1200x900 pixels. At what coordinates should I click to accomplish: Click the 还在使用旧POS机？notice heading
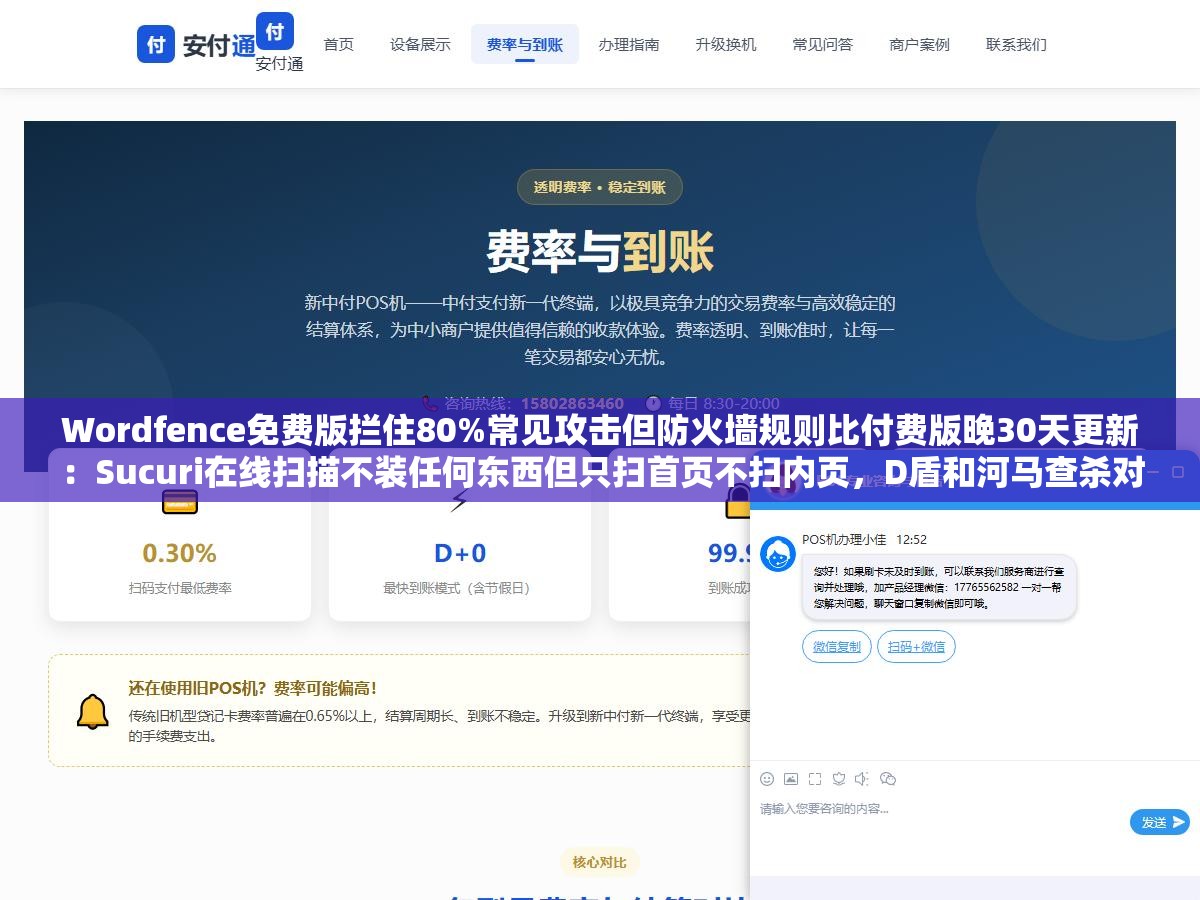click(253, 688)
